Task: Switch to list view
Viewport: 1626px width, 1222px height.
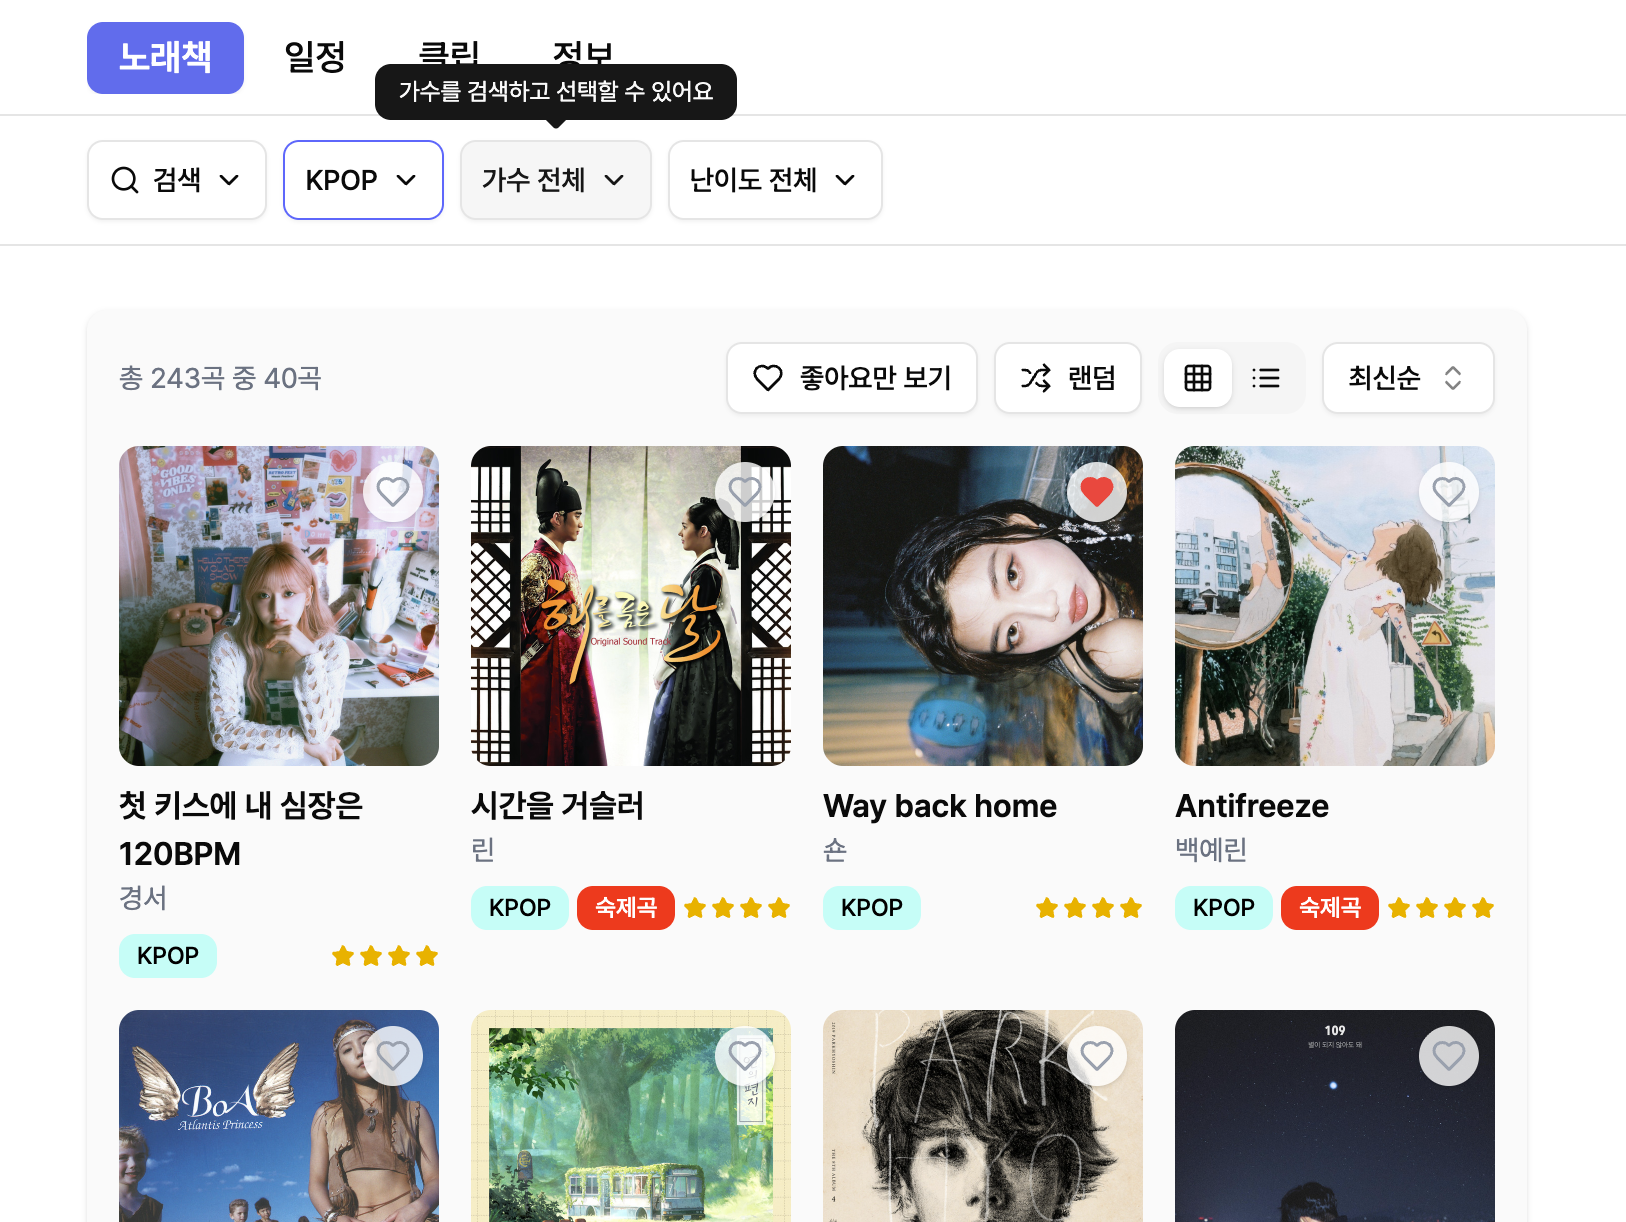Action: point(1266,378)
